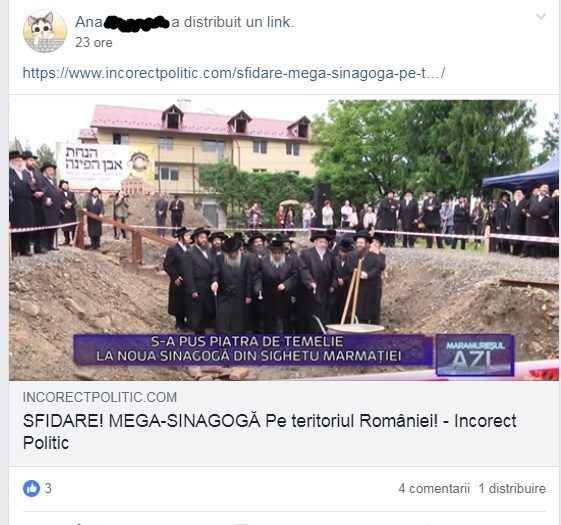Click the group of men in the preview photo
Viewport: 561px width, 525px height.
[274, 279]
